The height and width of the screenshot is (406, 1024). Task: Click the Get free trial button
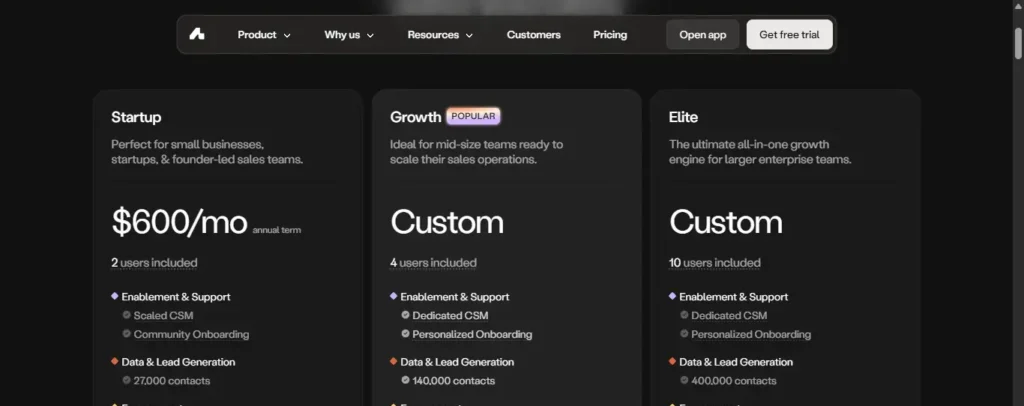[x=790, y=35]
